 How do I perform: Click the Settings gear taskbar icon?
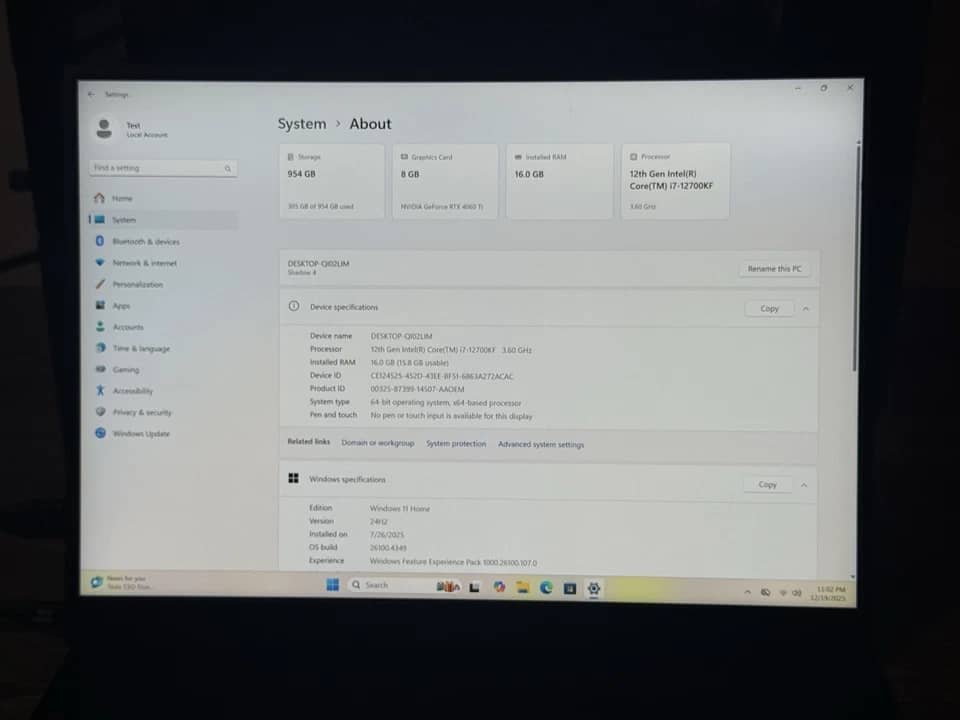pyautogui.click(x=593, y=588)
